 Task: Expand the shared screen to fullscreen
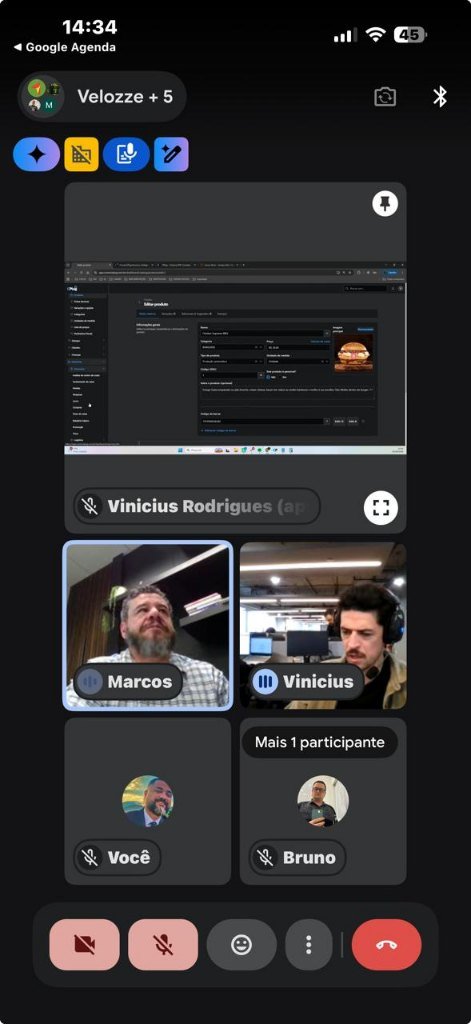point(380,507)
